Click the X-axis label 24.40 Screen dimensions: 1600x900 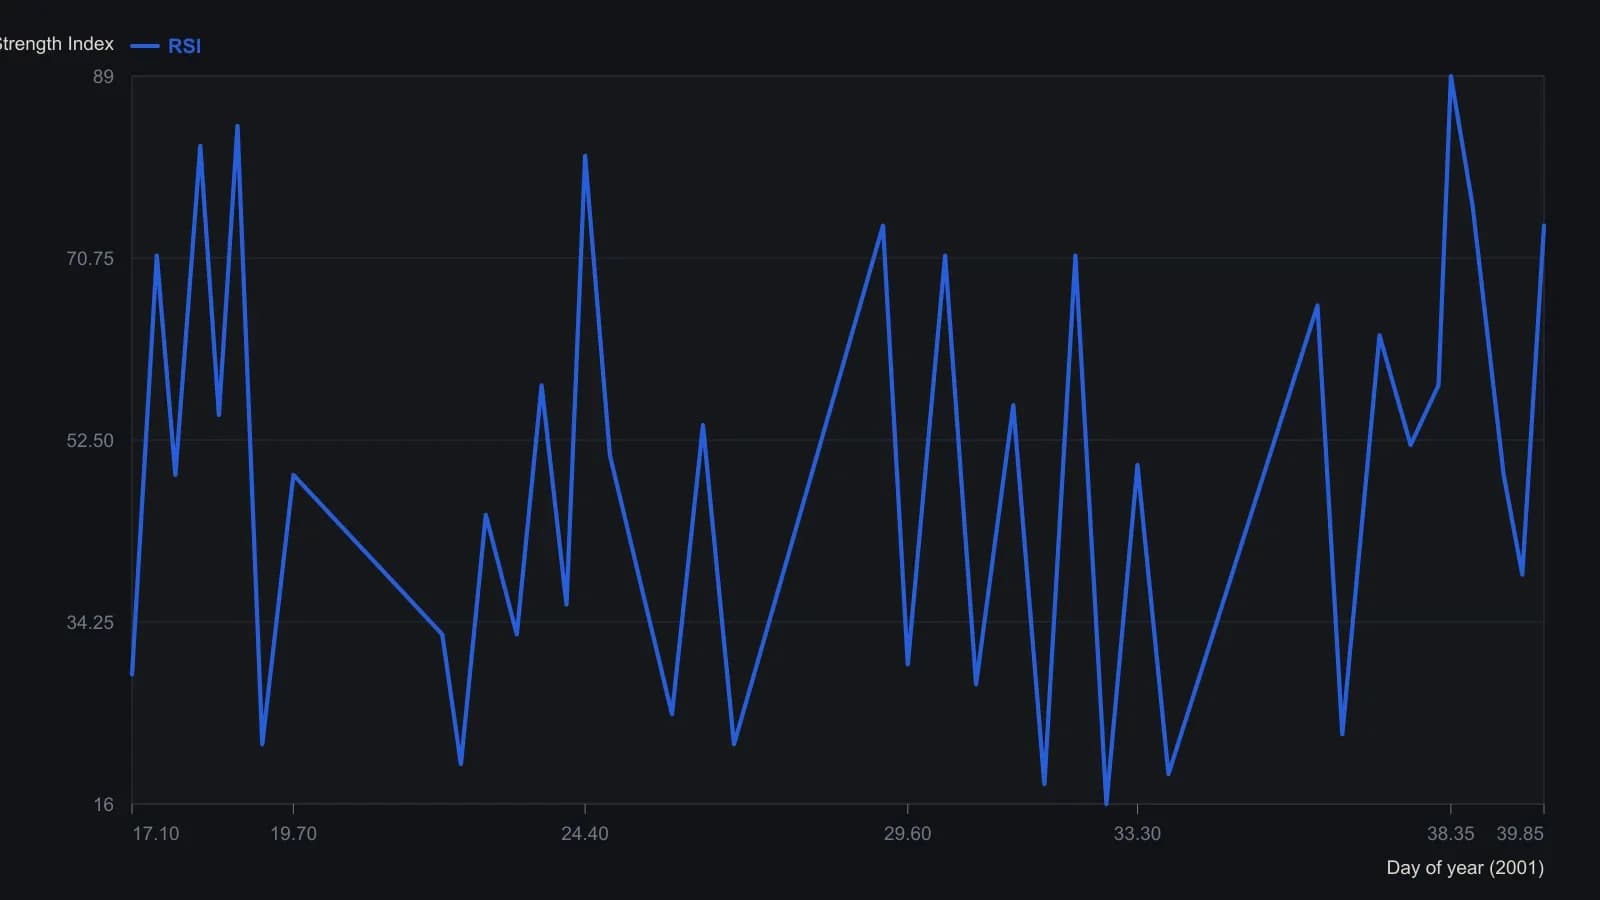[585, 834]
